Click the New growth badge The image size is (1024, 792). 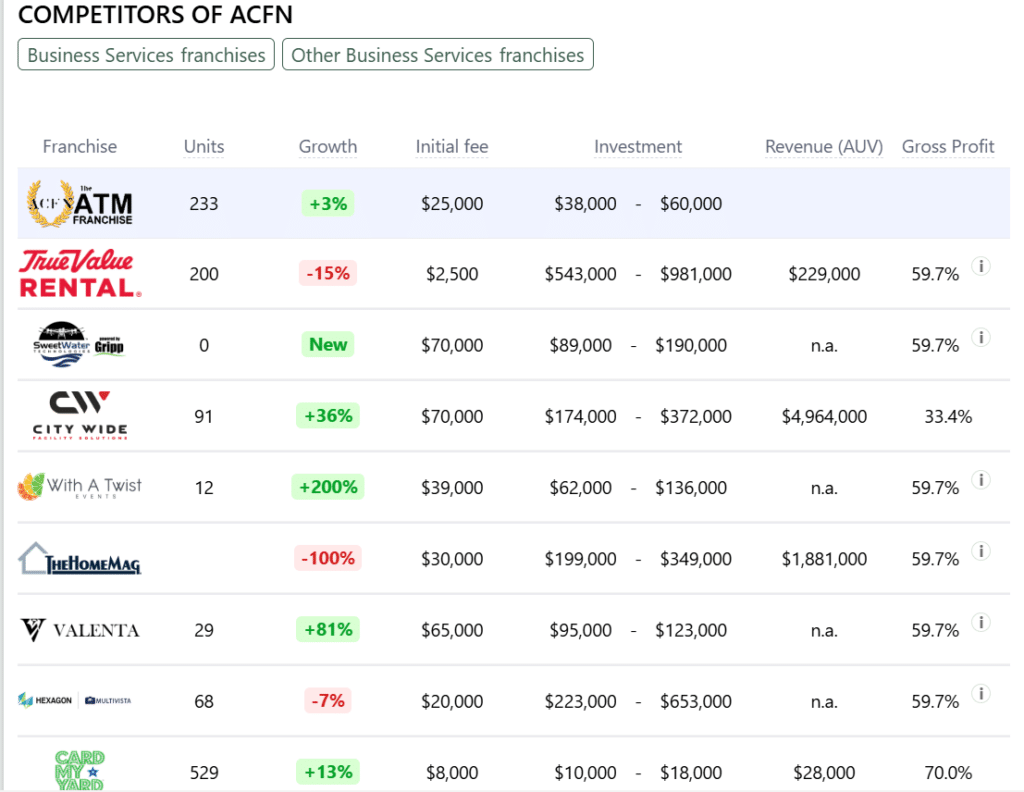click(x=328, y=344)
